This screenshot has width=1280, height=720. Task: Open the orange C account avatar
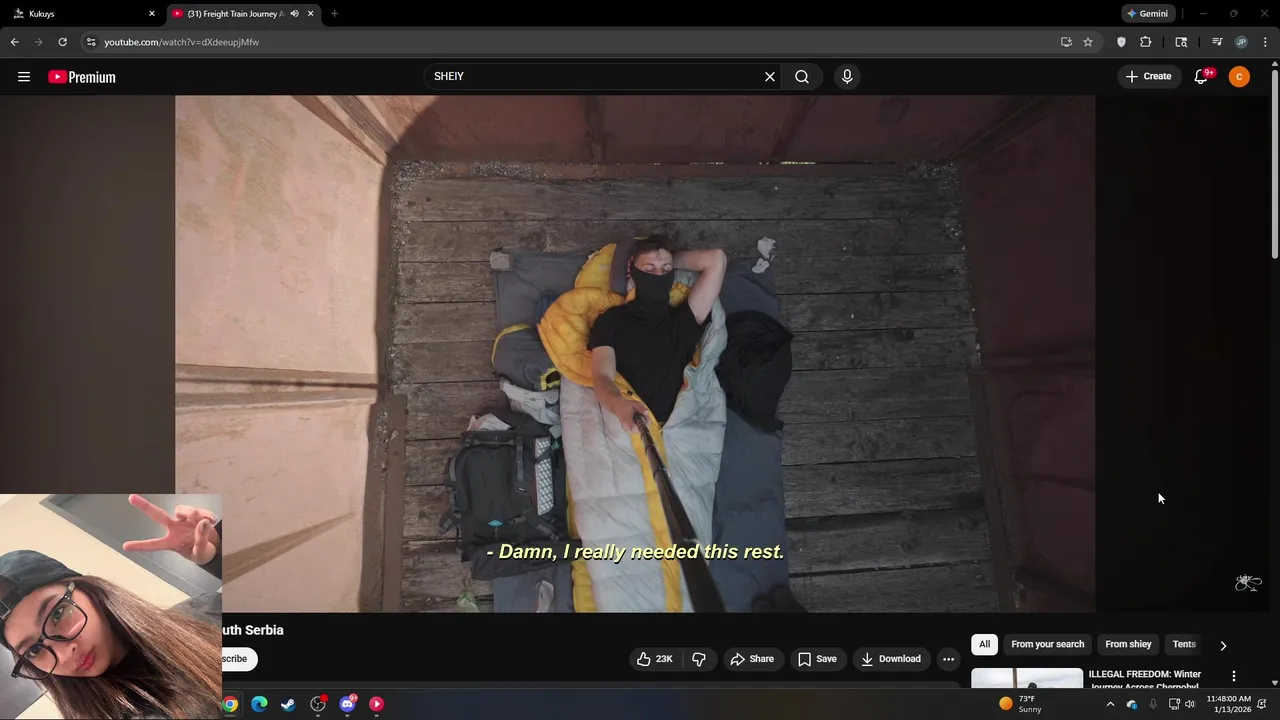point(1239,77)
